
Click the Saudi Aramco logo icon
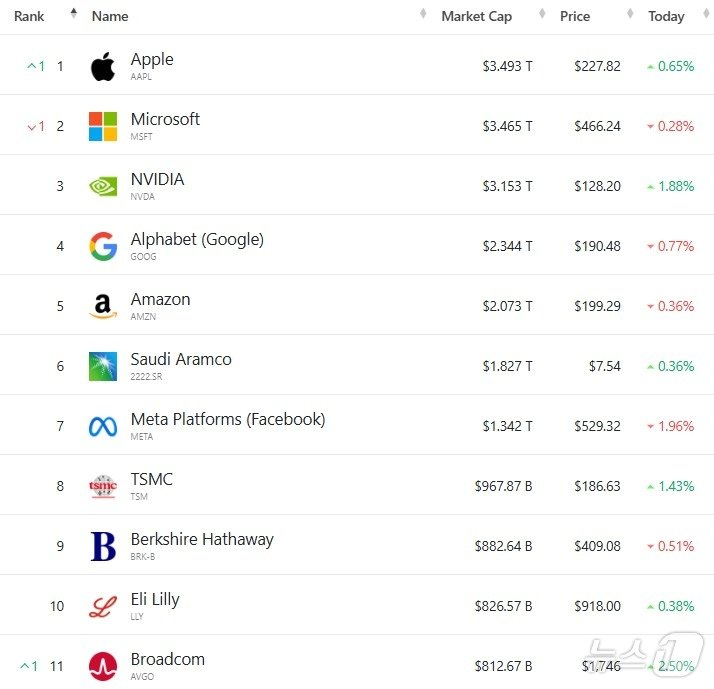click(103, 366)
